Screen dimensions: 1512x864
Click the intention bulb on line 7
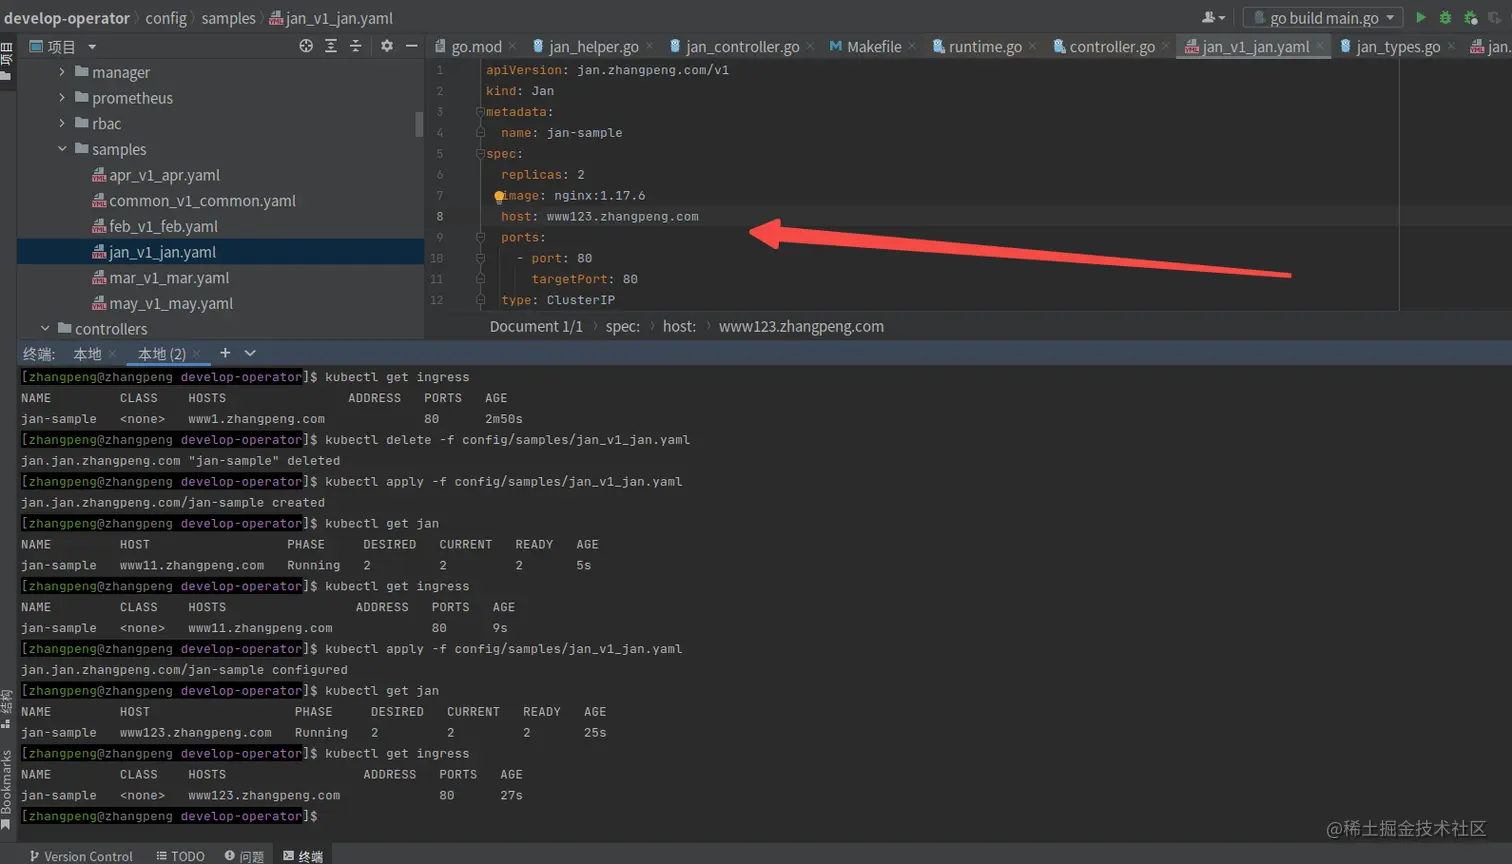point(499,197)
